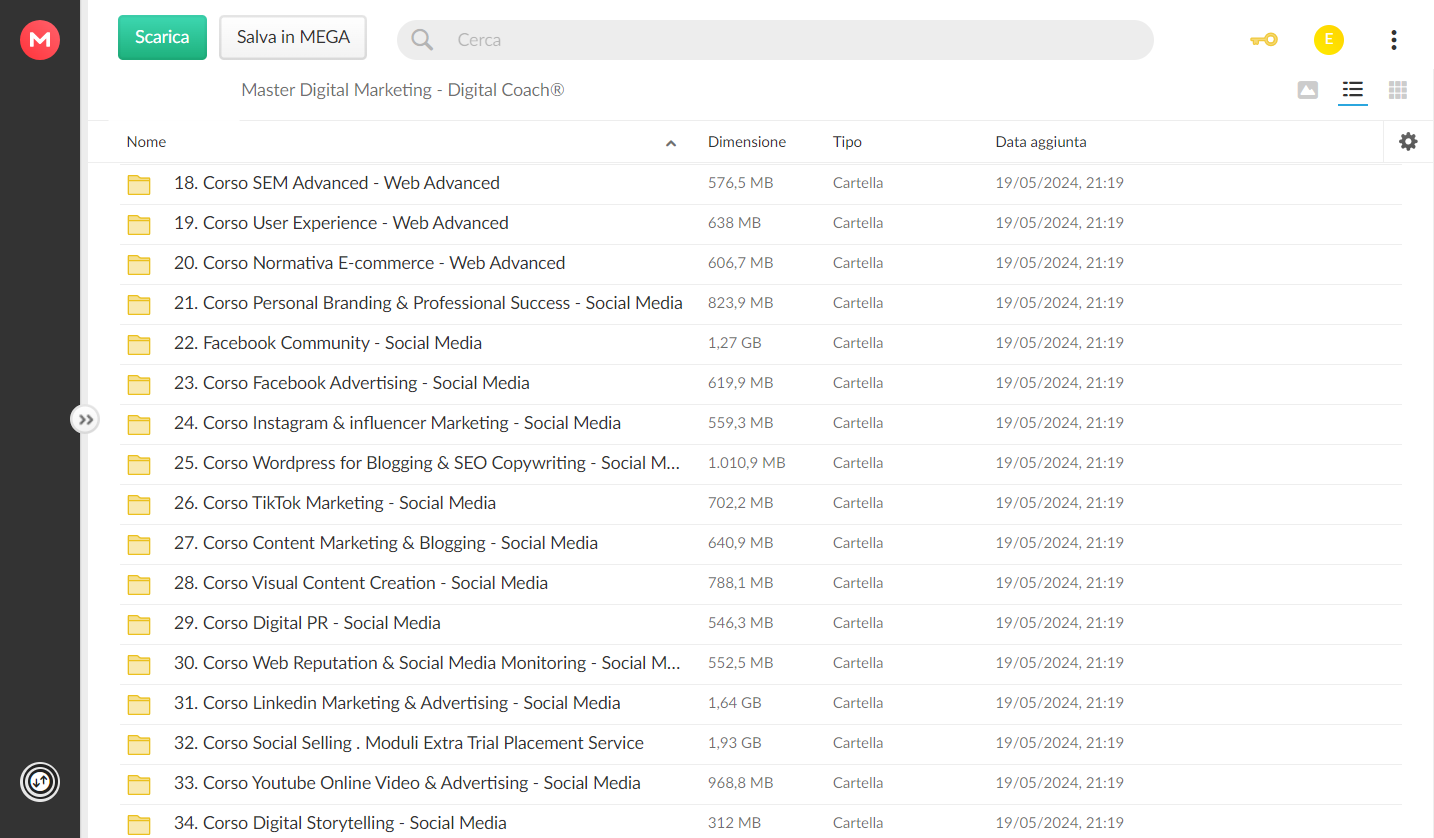Click the MEGA logo icon
1434x838 pixels.
tap(40, 40)
